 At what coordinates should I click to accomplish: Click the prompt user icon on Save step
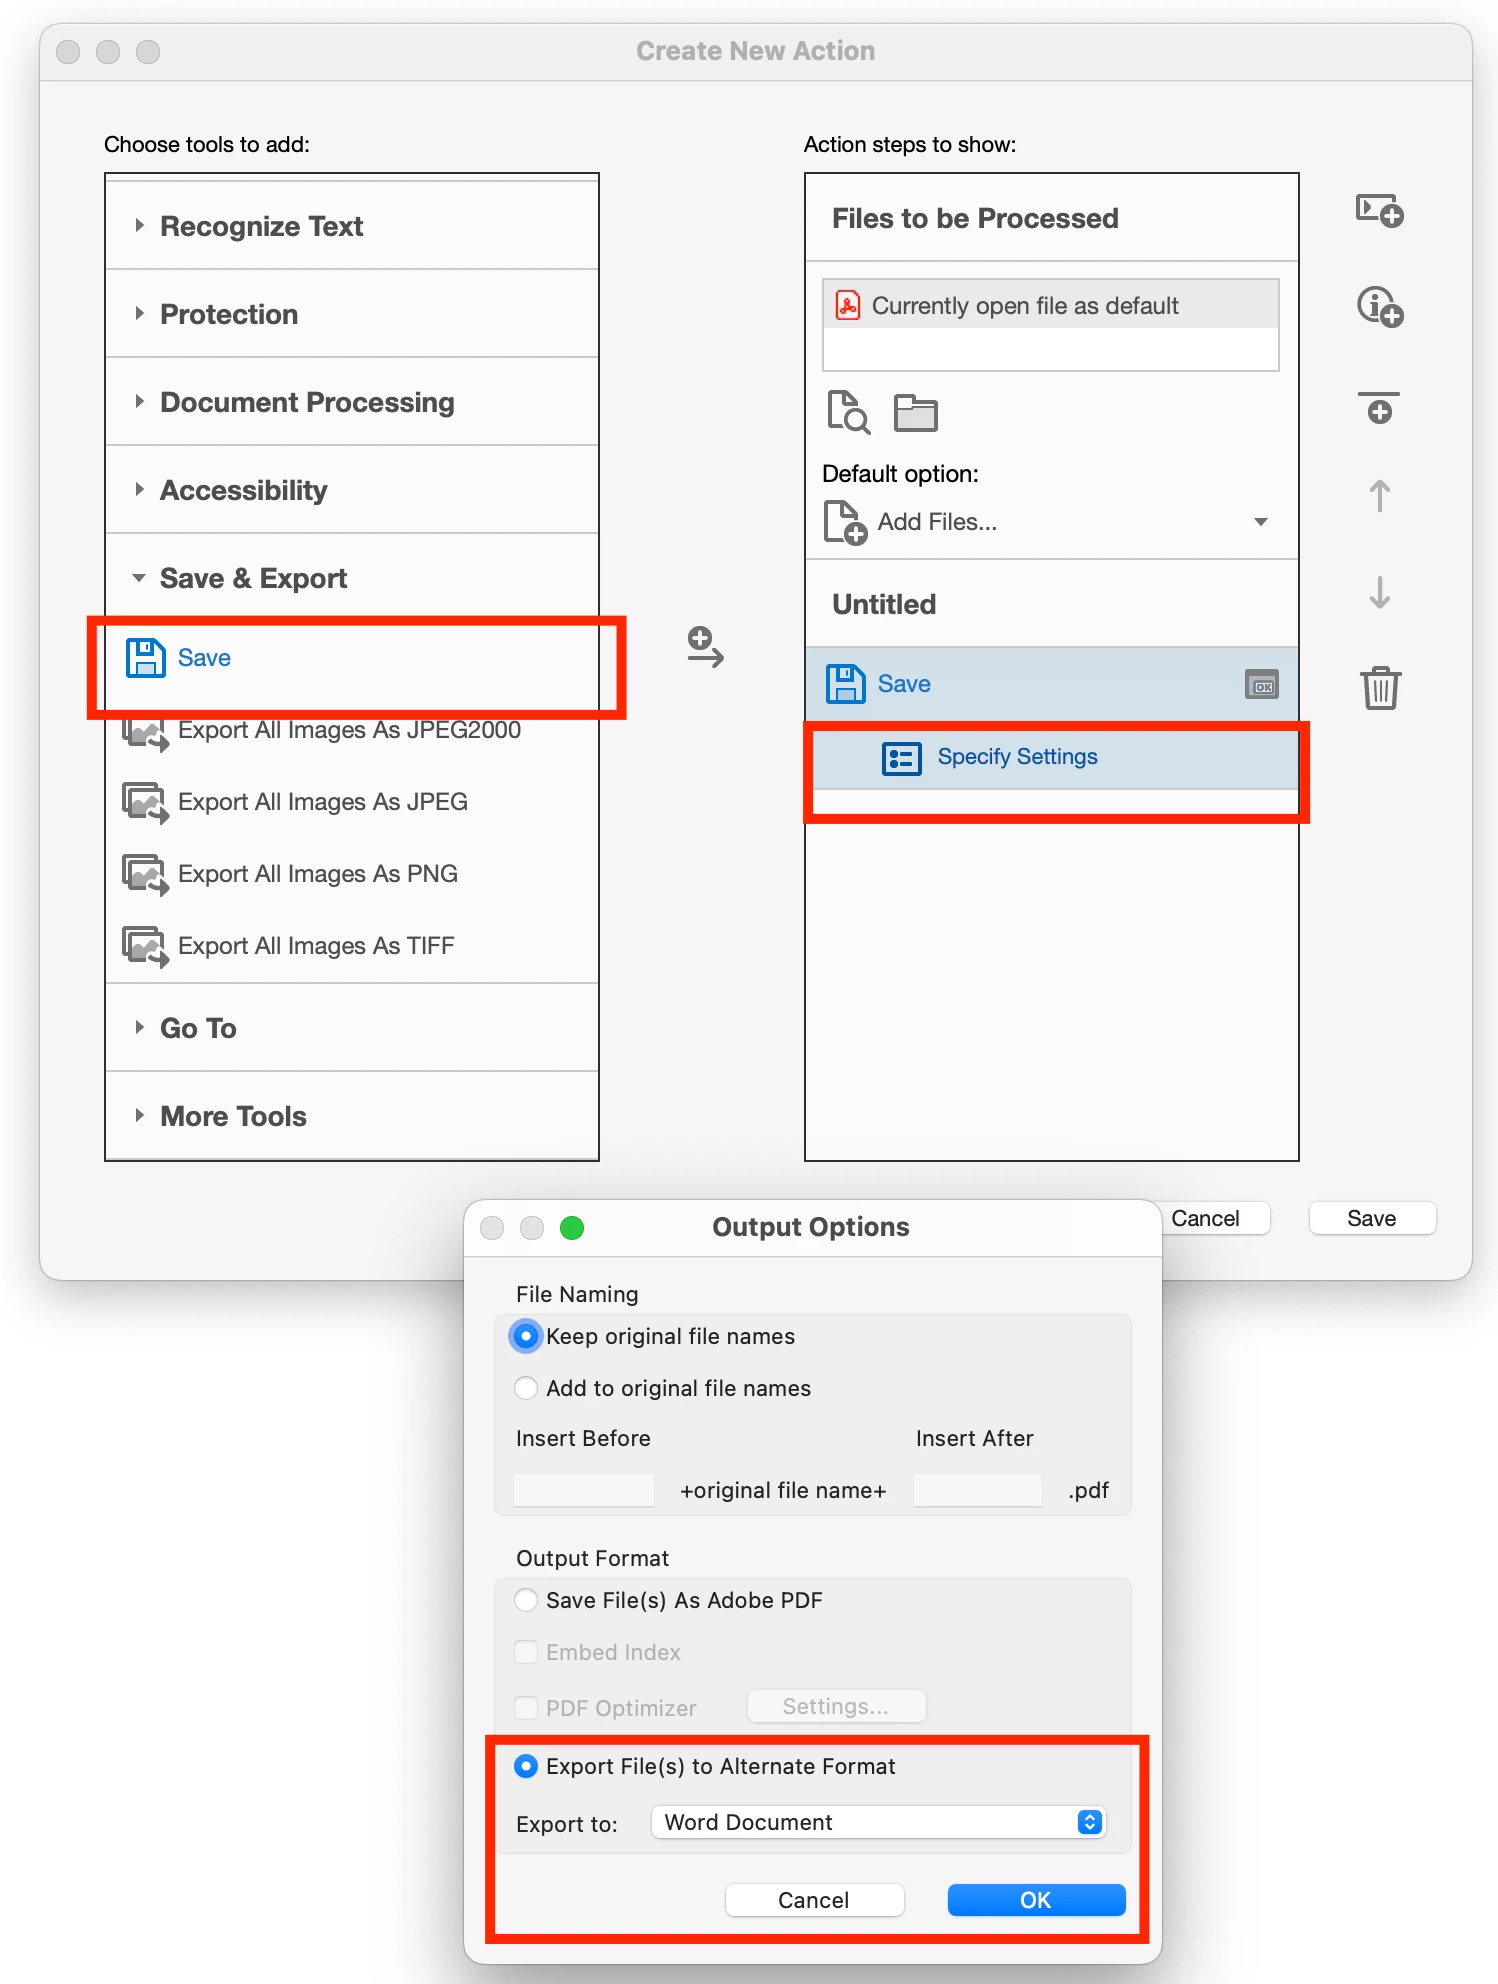pyautogui.click(x=1262, y=685)
